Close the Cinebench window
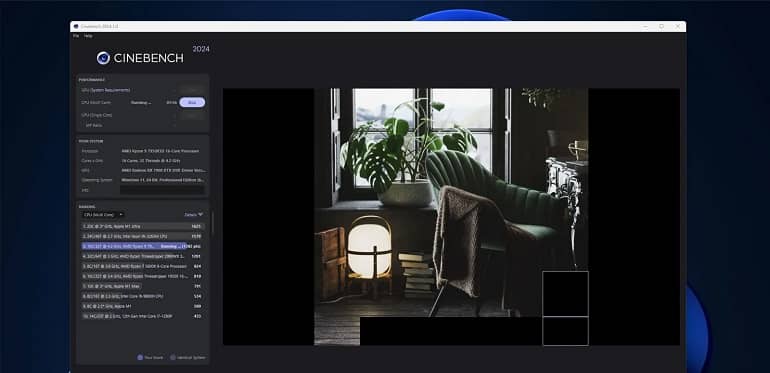 click(x=678, y=26)
